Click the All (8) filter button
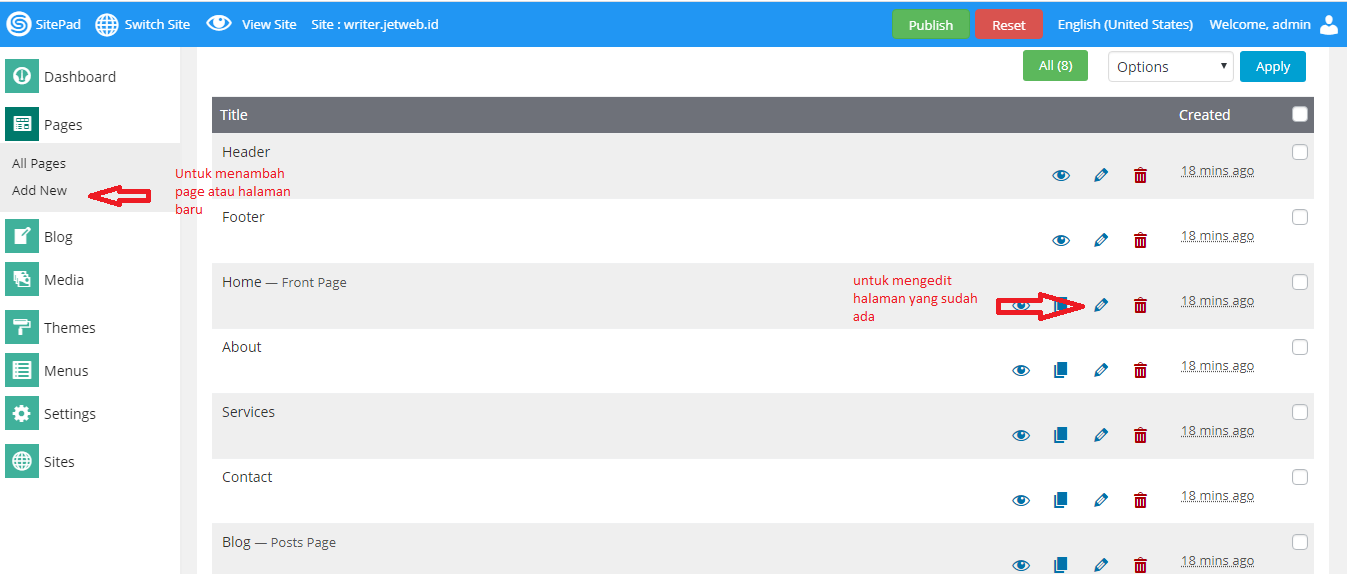The height and width of the screenshot is (574, 1347). pos(1055,66)
